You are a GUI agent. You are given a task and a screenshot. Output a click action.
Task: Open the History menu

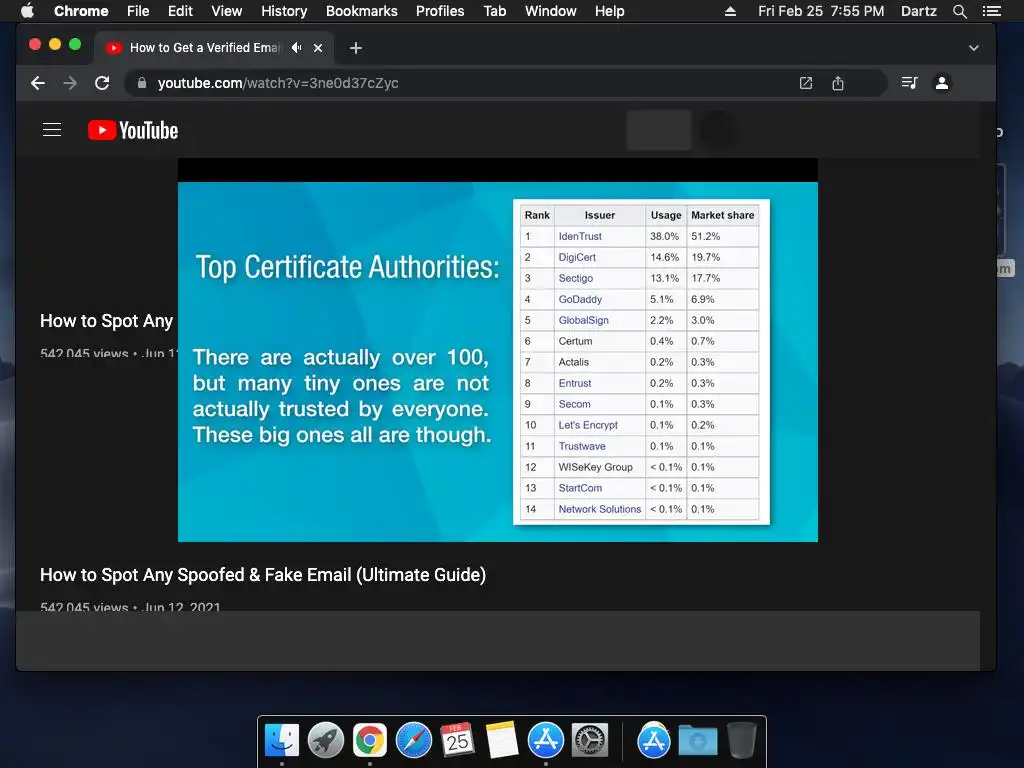[283, 11]
